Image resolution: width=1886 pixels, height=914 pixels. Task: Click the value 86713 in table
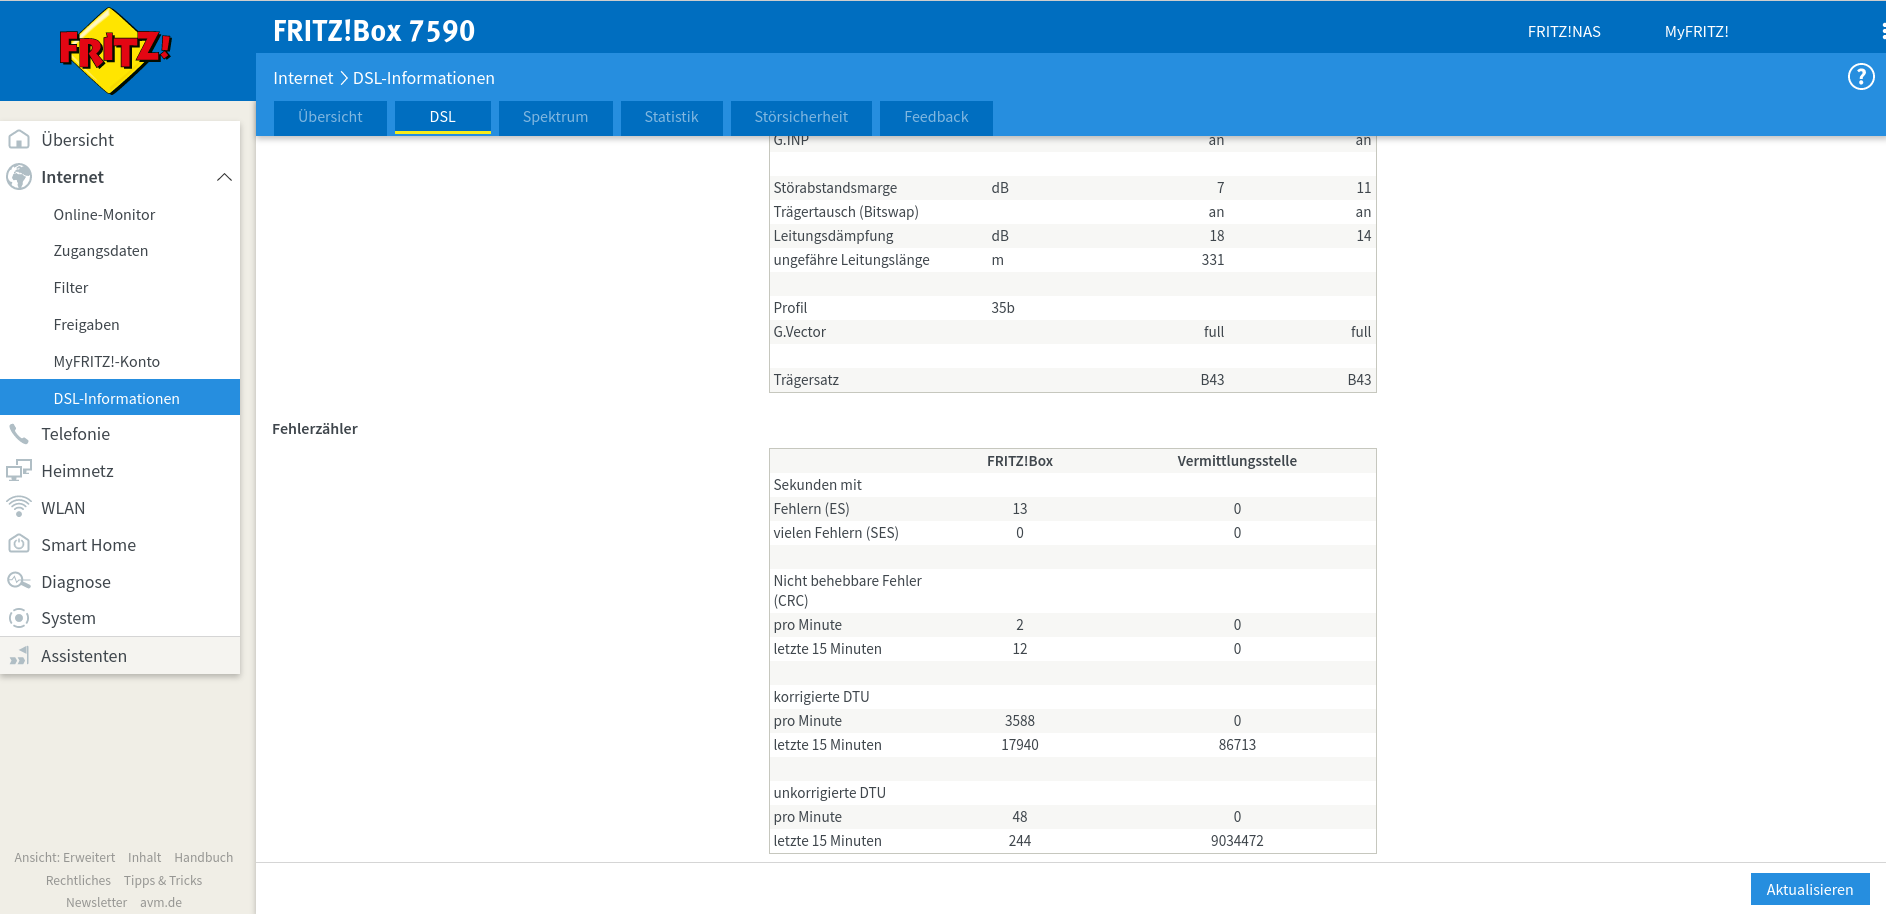pos(1237,745)
